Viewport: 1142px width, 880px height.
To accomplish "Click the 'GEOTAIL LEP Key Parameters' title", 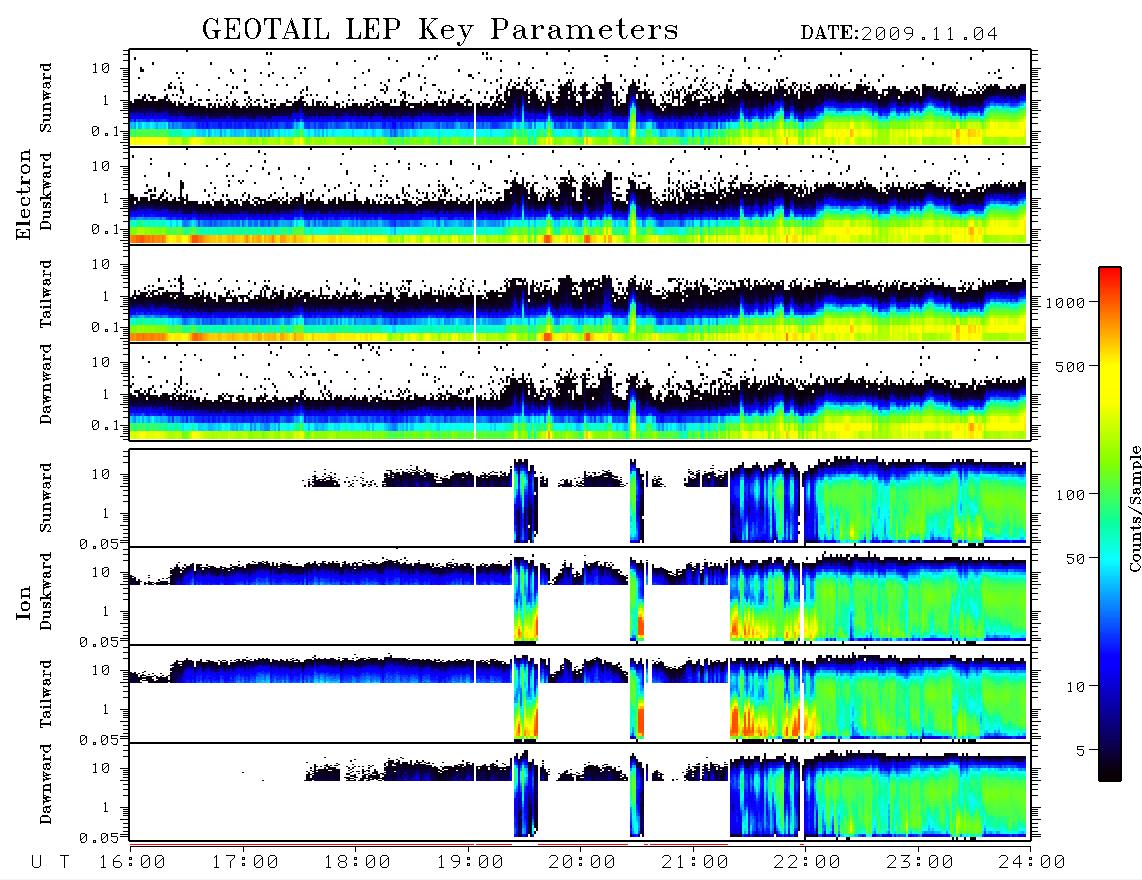I will (x=440, y=31).
